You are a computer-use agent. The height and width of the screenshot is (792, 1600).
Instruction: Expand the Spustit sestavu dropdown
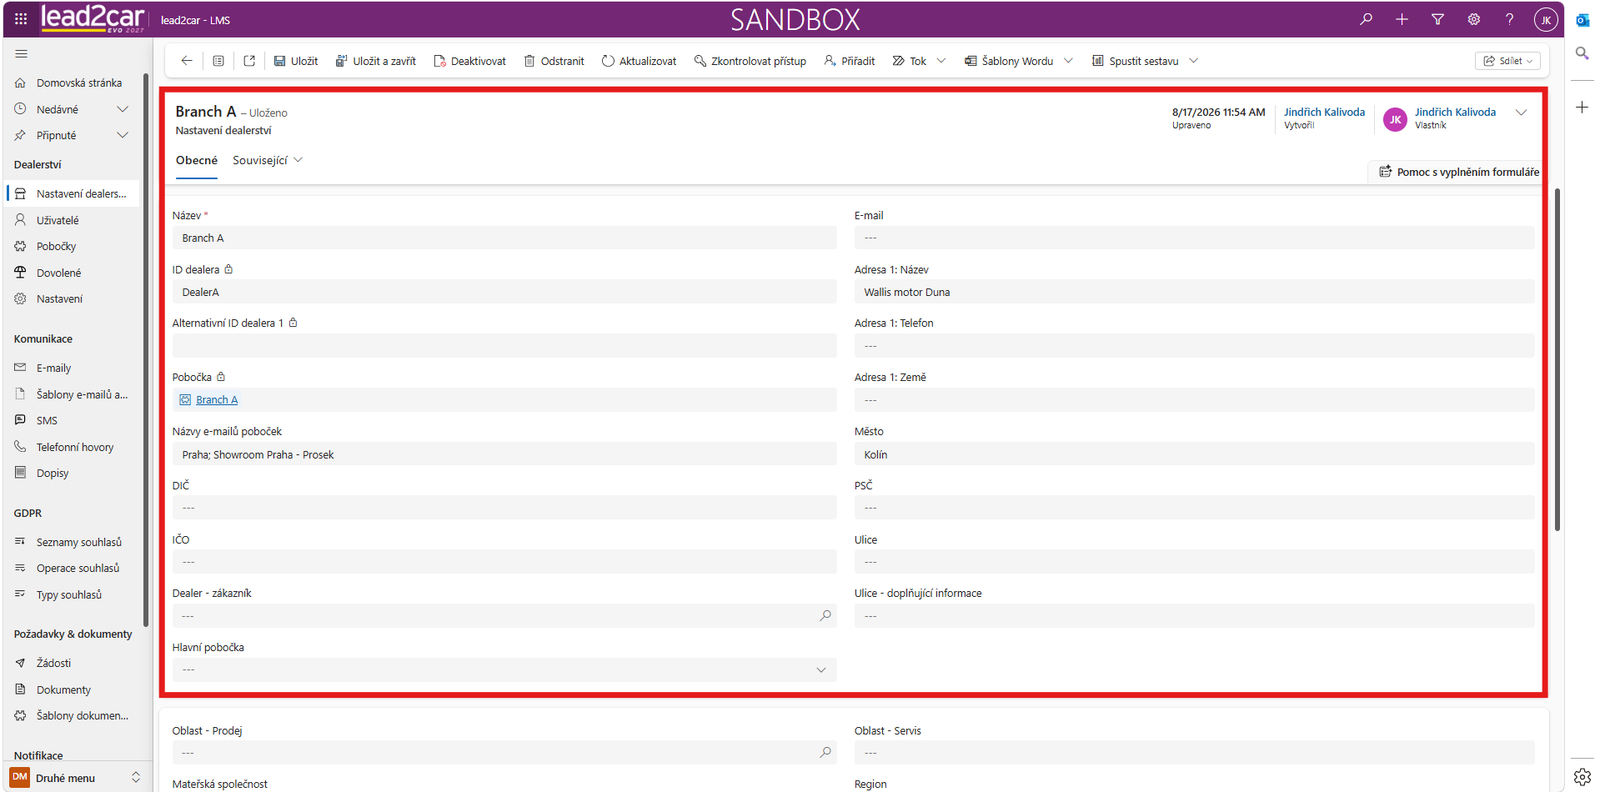pos(1193,61)
